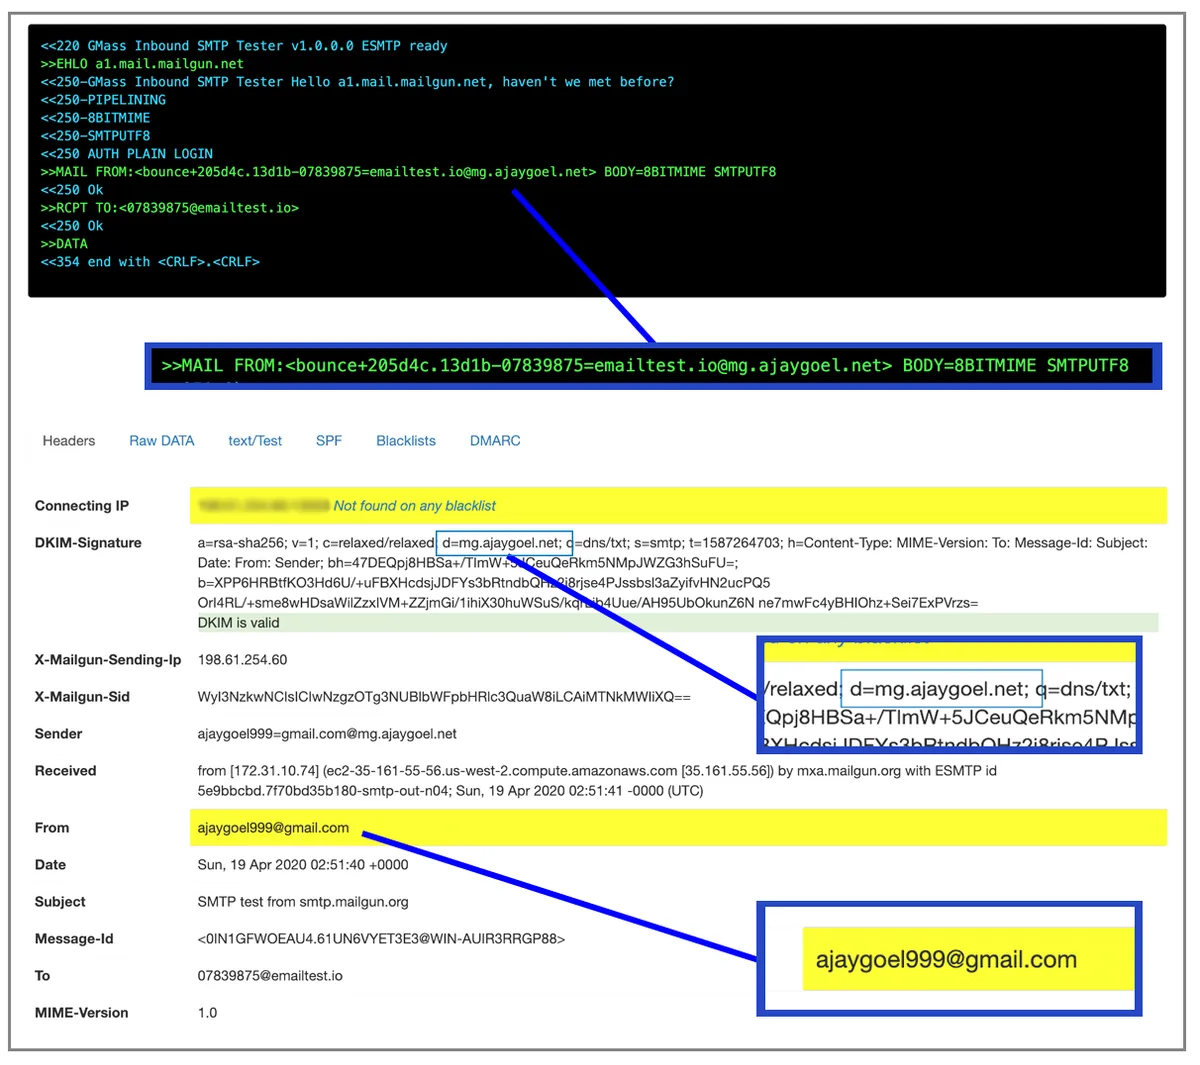This screenshot has width=1200, height=1065.
Task: Click the To address 07839875@emailtest.io
Action: pos(270,976)
